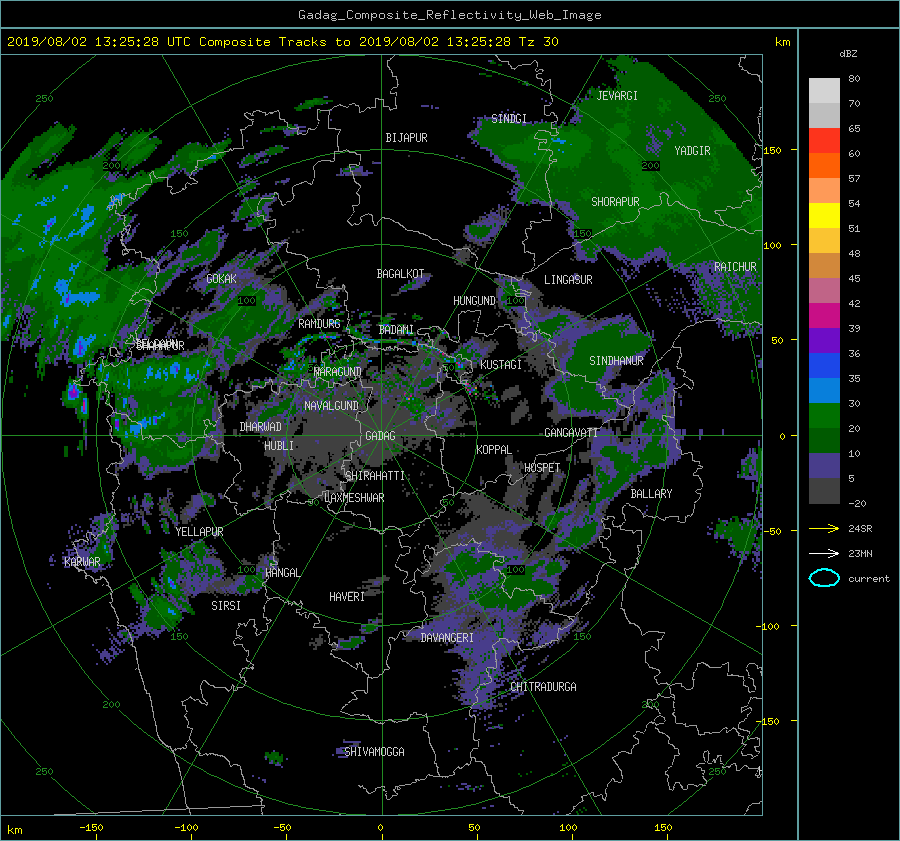
Task: Click the GANGAVATI city label
Action: 571,433
